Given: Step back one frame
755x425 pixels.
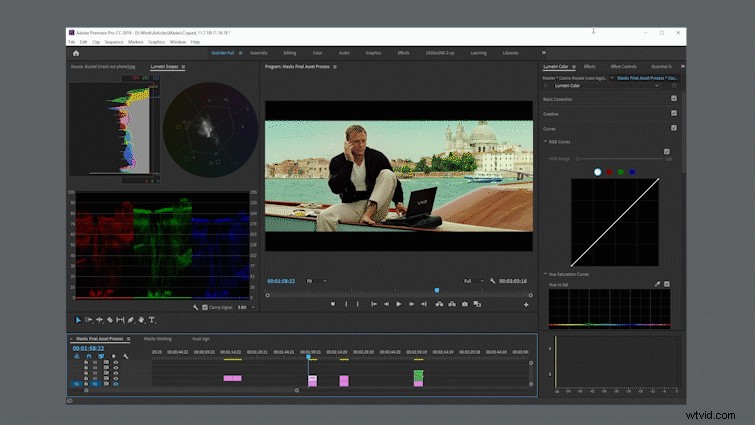Looking at the screenshot, I should pyautogui.click(x=386, y=304).
